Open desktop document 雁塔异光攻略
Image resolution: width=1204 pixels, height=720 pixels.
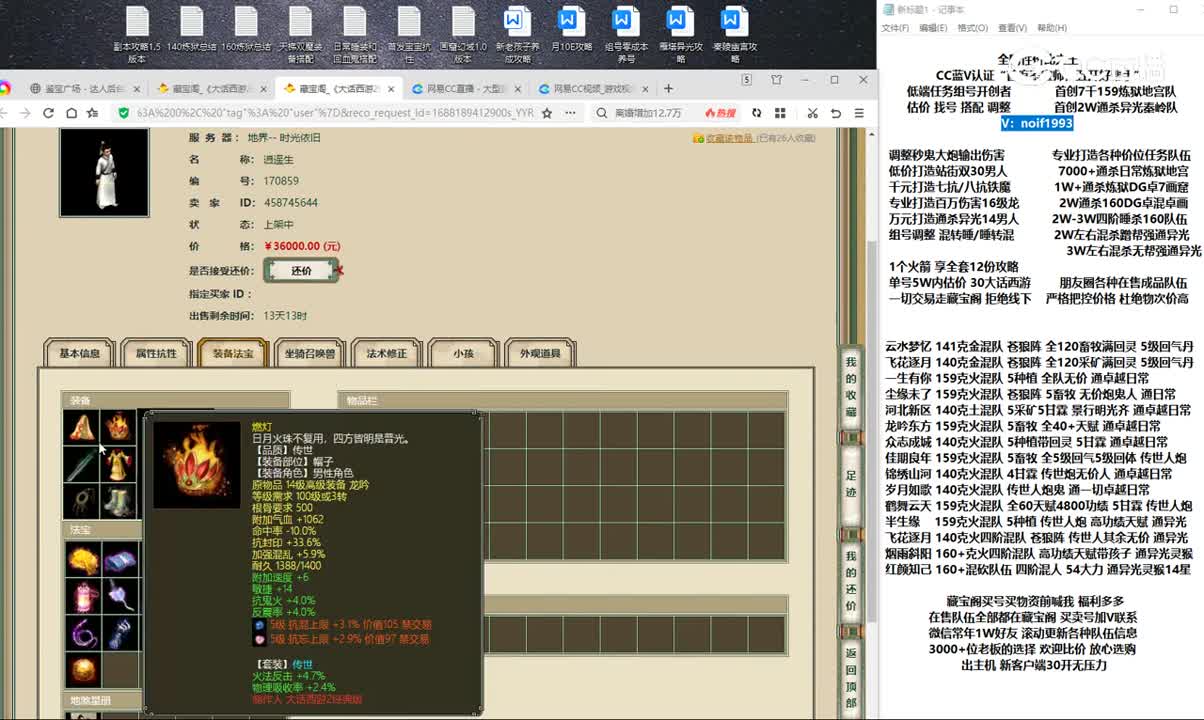[680, 35]
